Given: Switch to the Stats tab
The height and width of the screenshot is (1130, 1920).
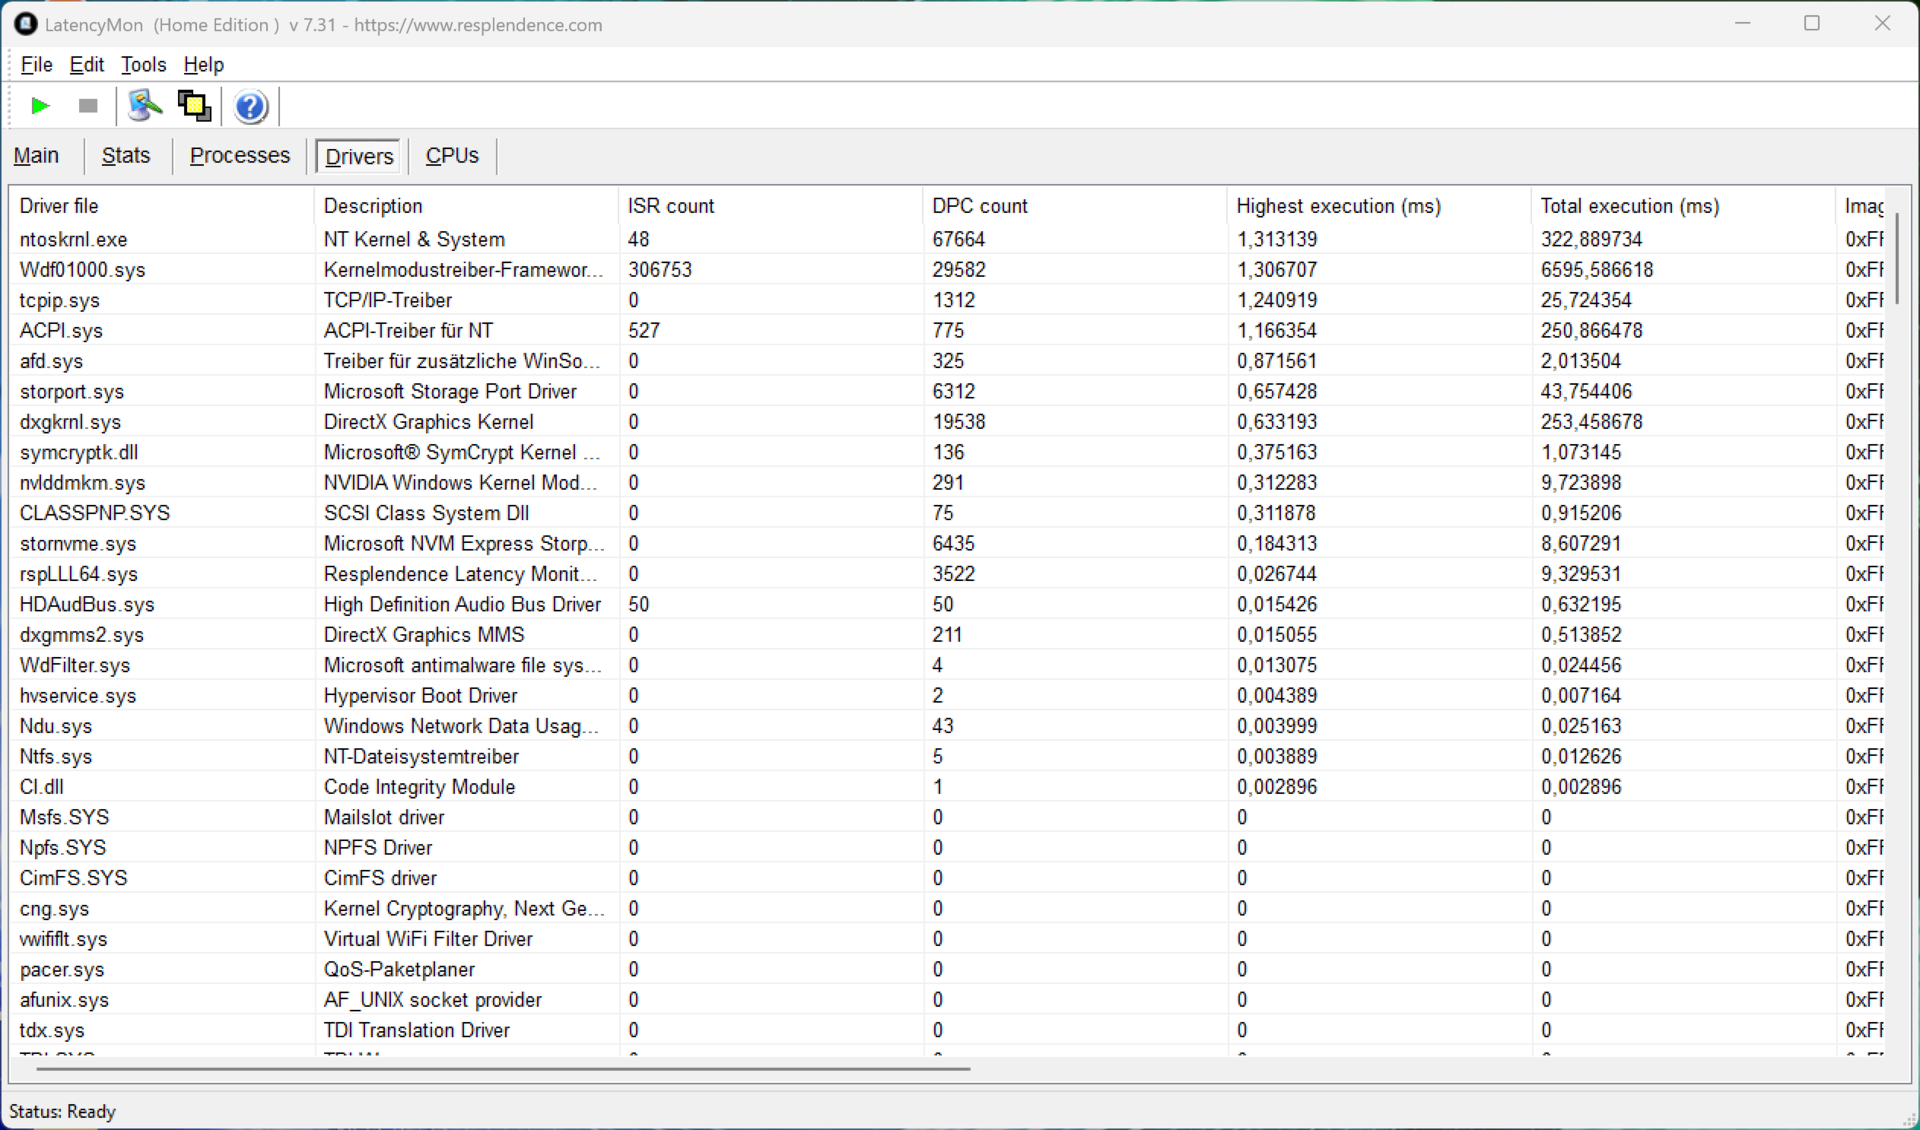Looking at the screenshot, I should [126, 156].
